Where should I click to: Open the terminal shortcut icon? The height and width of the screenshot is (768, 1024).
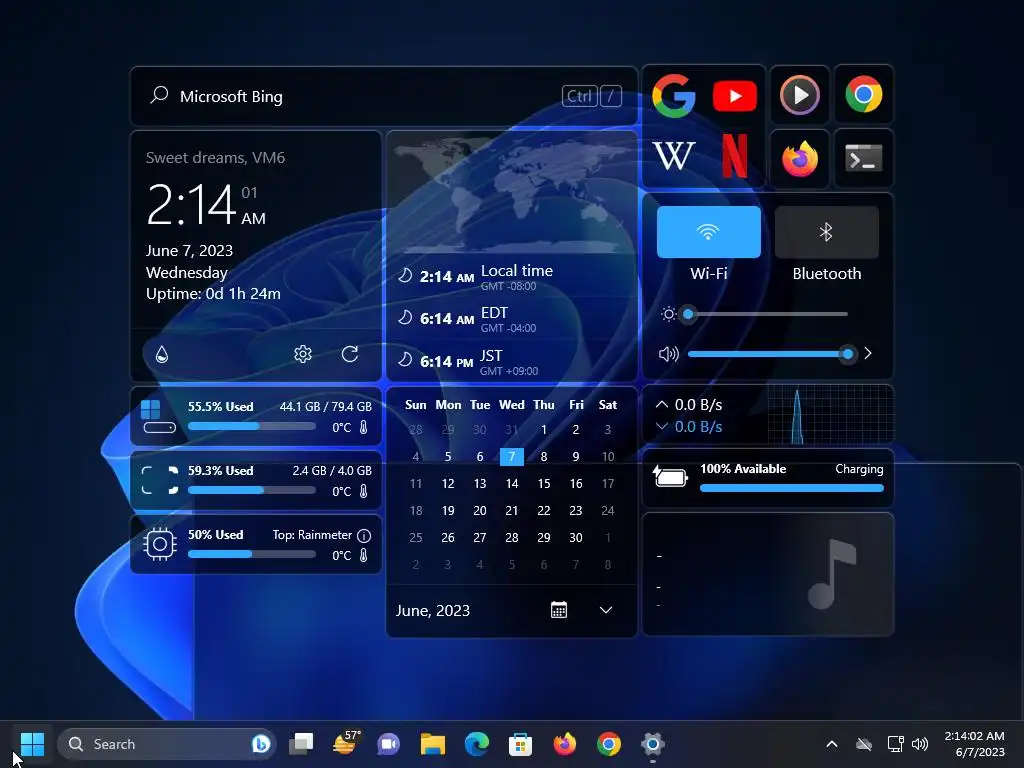(863, 158)
